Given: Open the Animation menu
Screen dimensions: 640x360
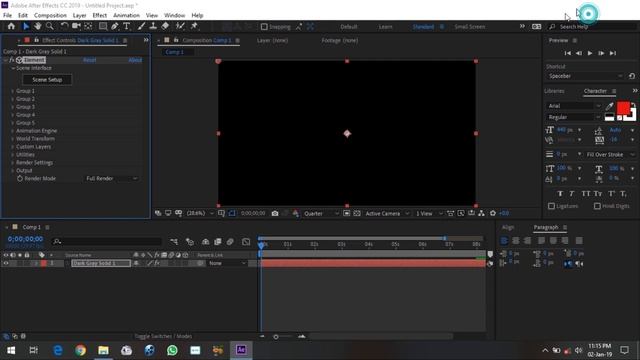Looking at the screenshot, I should coord(126,15).
